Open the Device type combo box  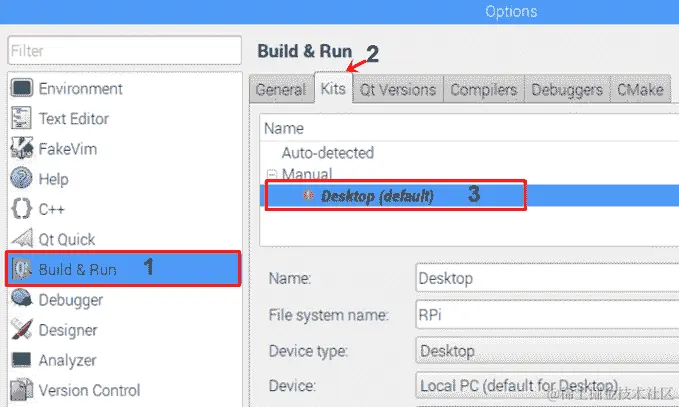pos(547,350)
